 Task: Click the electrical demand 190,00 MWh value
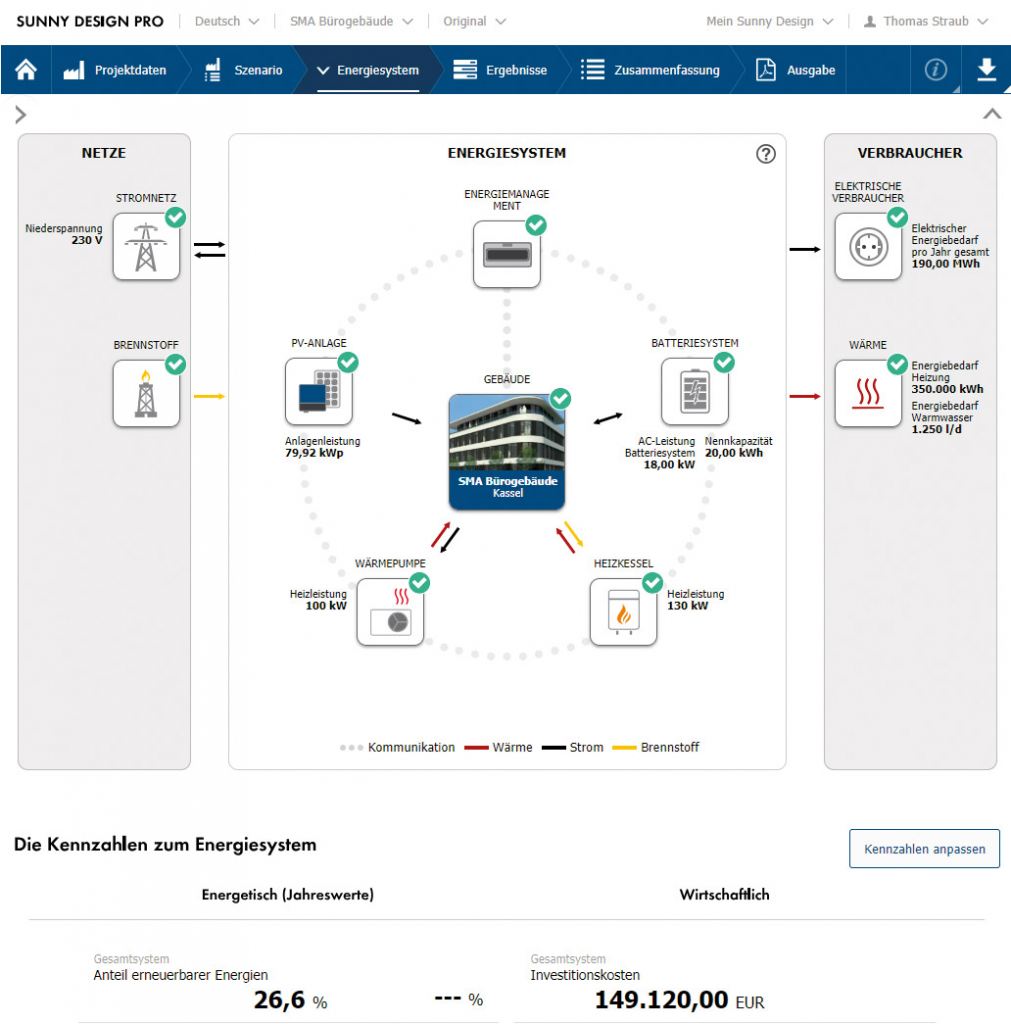tap(945, 264)
